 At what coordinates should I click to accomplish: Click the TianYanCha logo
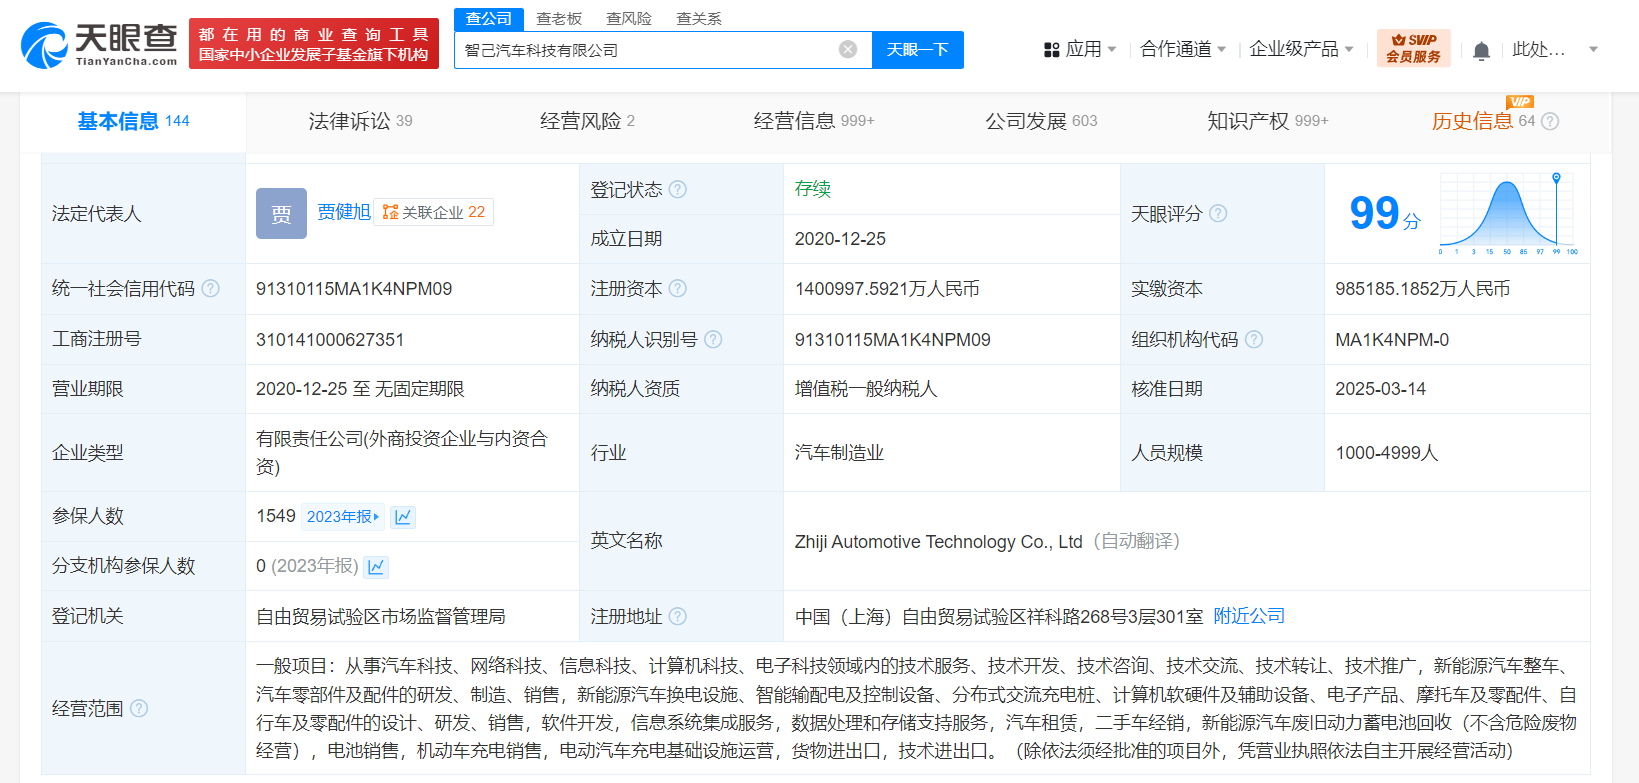pos(99,45)
